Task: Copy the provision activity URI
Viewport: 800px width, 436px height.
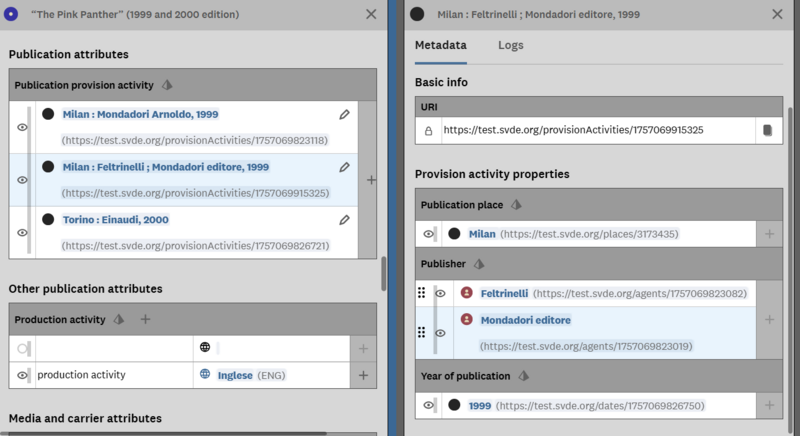Action: (x=767, y=131)
